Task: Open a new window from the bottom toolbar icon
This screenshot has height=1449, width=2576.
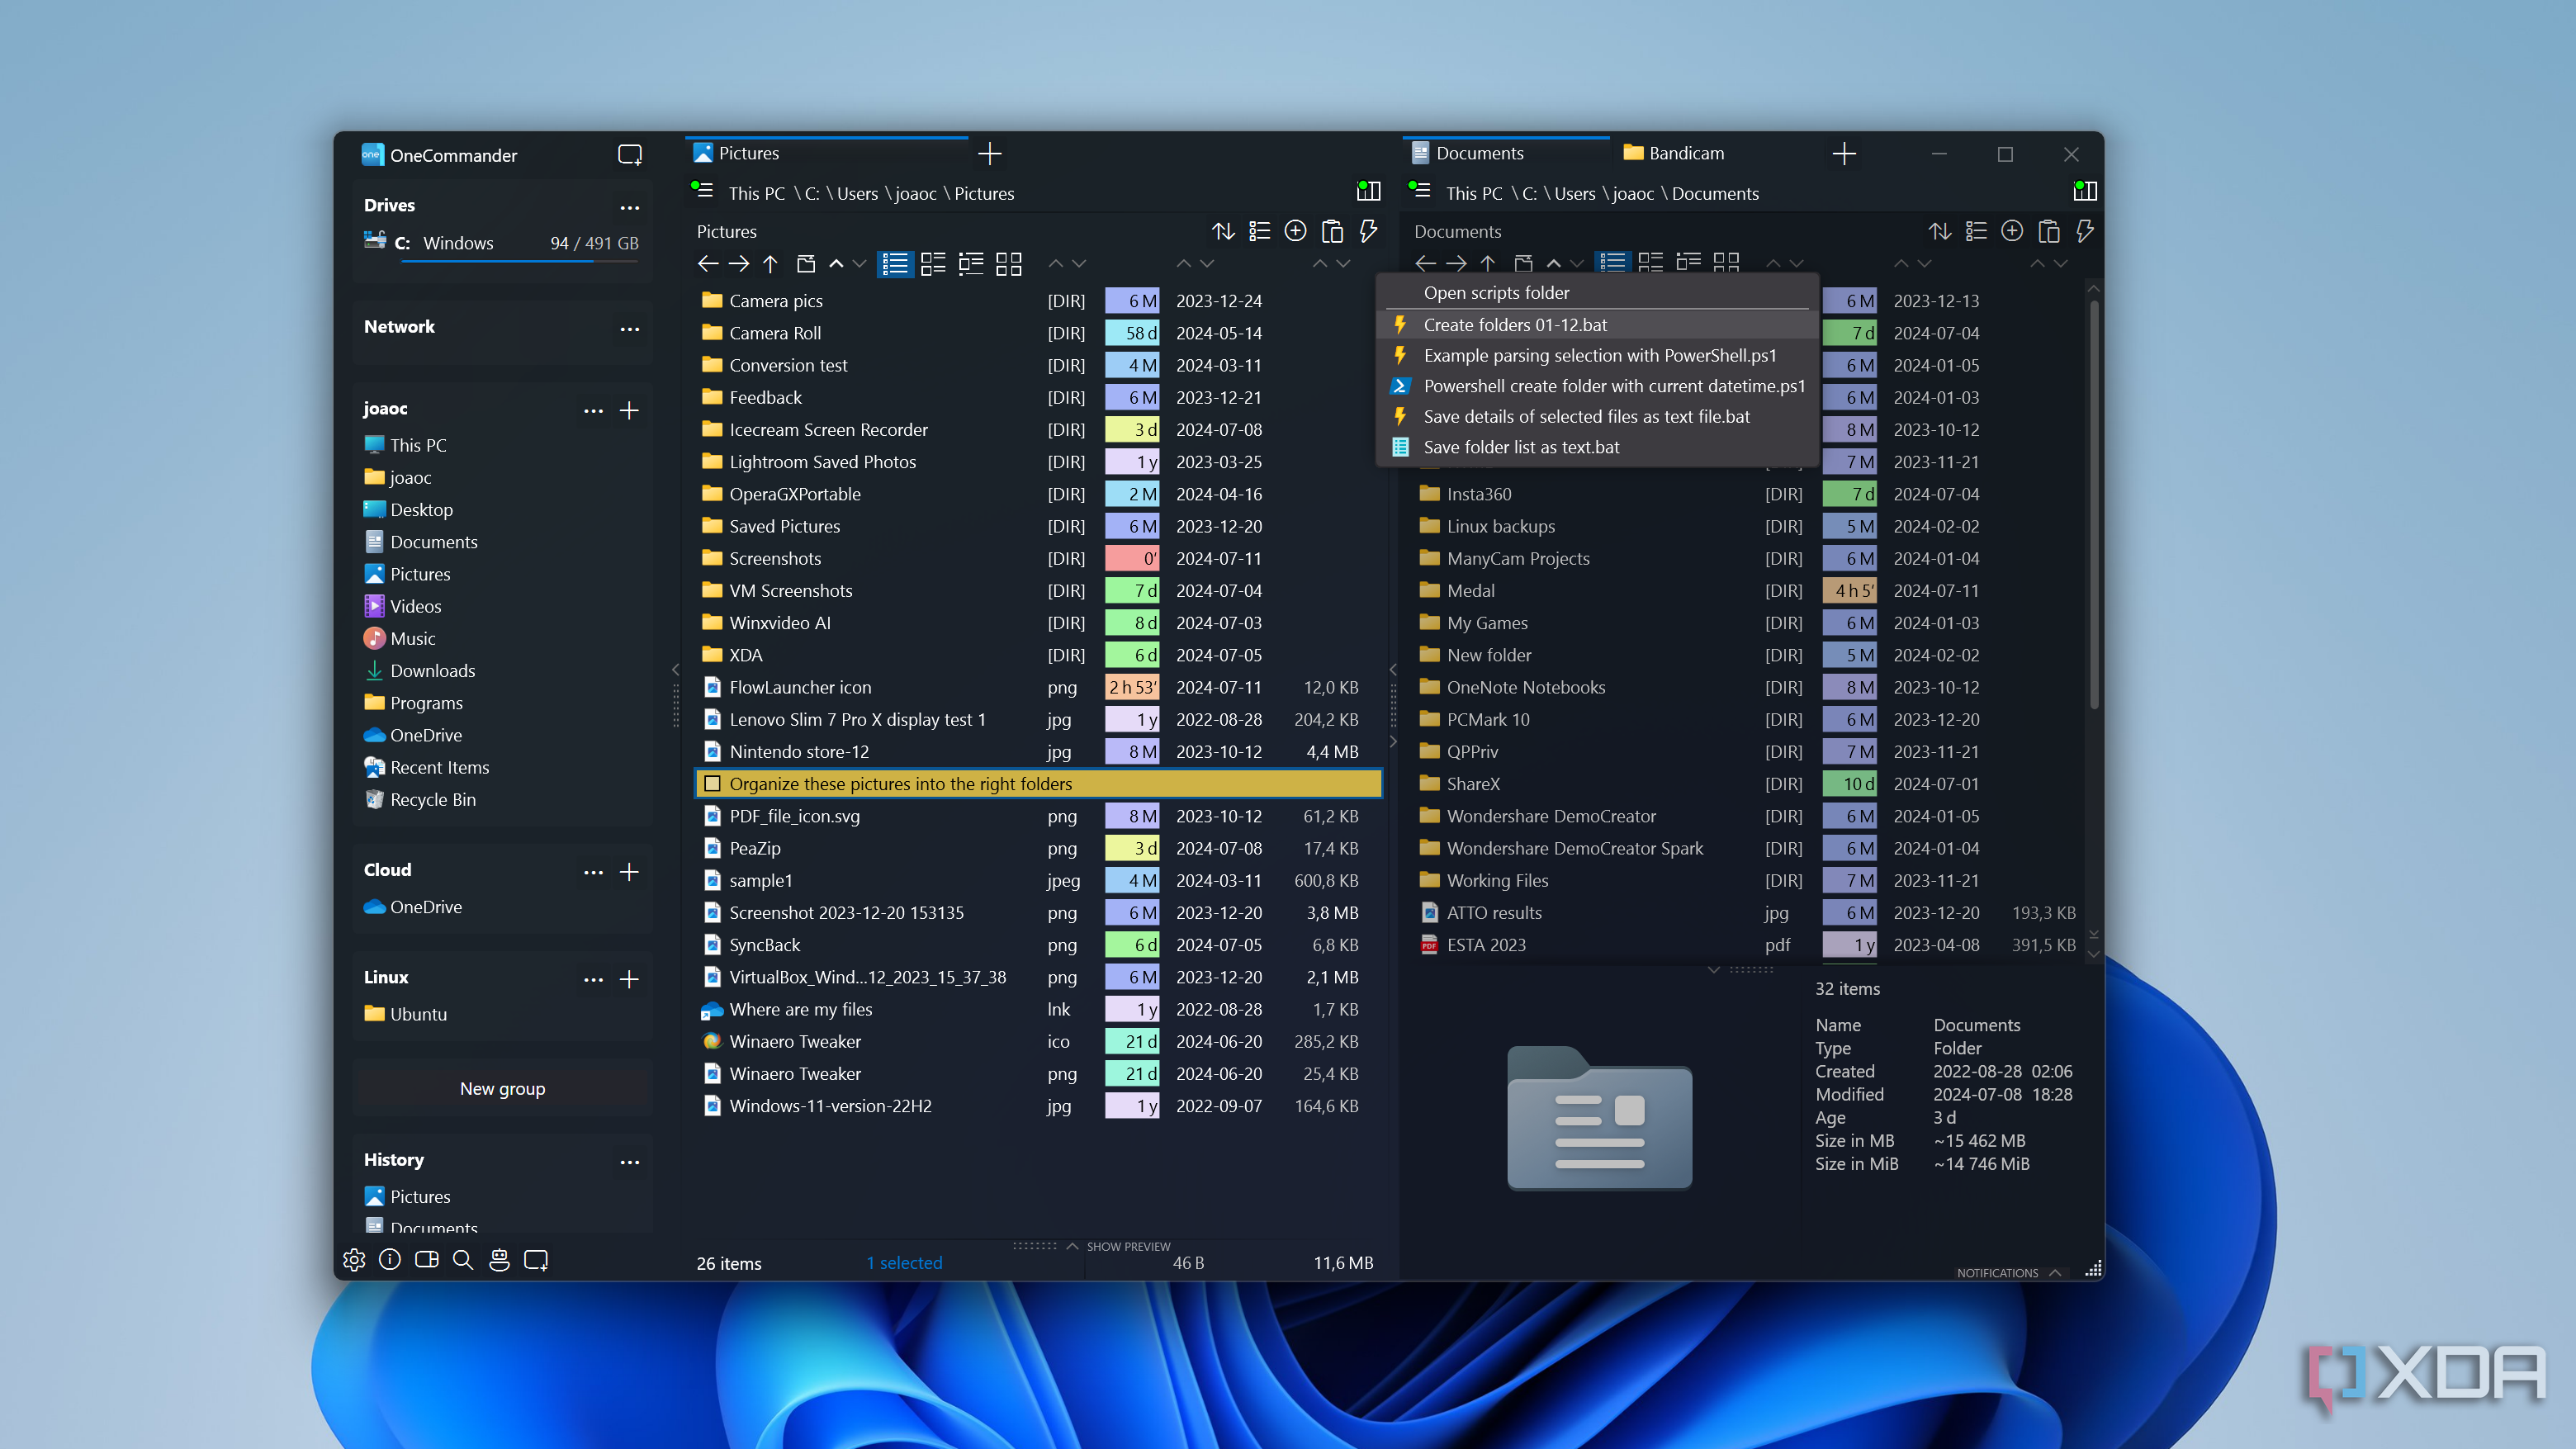Action: (x=536, y=1260)
